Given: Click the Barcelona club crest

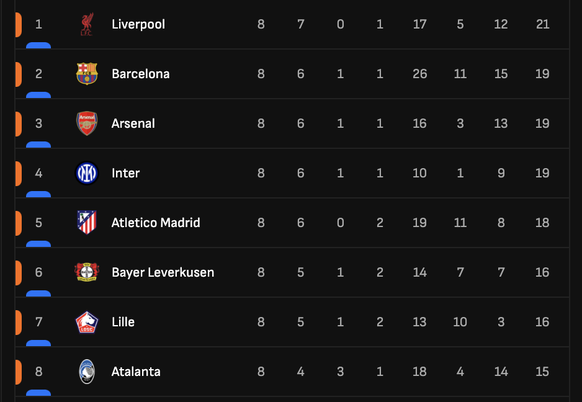Looking at the screenshot, I should (87, 74).
